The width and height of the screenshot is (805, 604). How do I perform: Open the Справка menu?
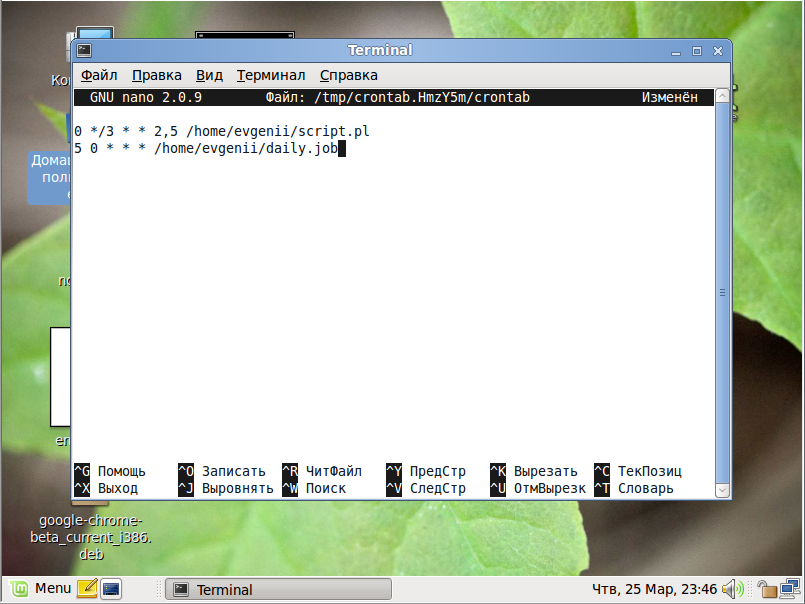pyautogui.click(x=349, y=75)
